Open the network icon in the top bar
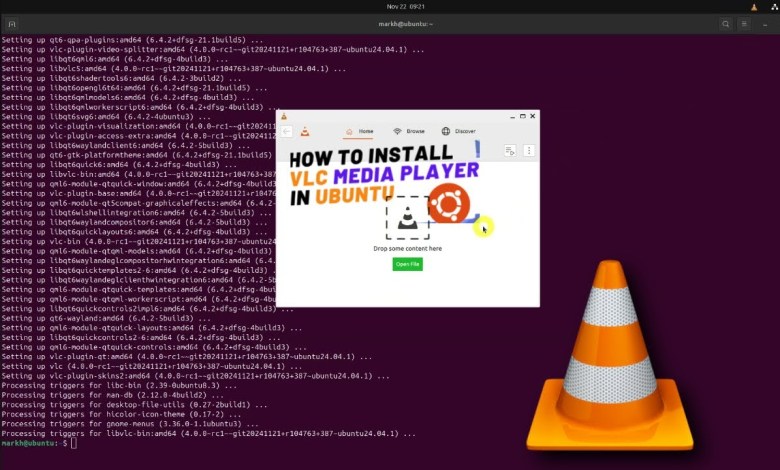This screenshot has width=780, height=470. 775,6
